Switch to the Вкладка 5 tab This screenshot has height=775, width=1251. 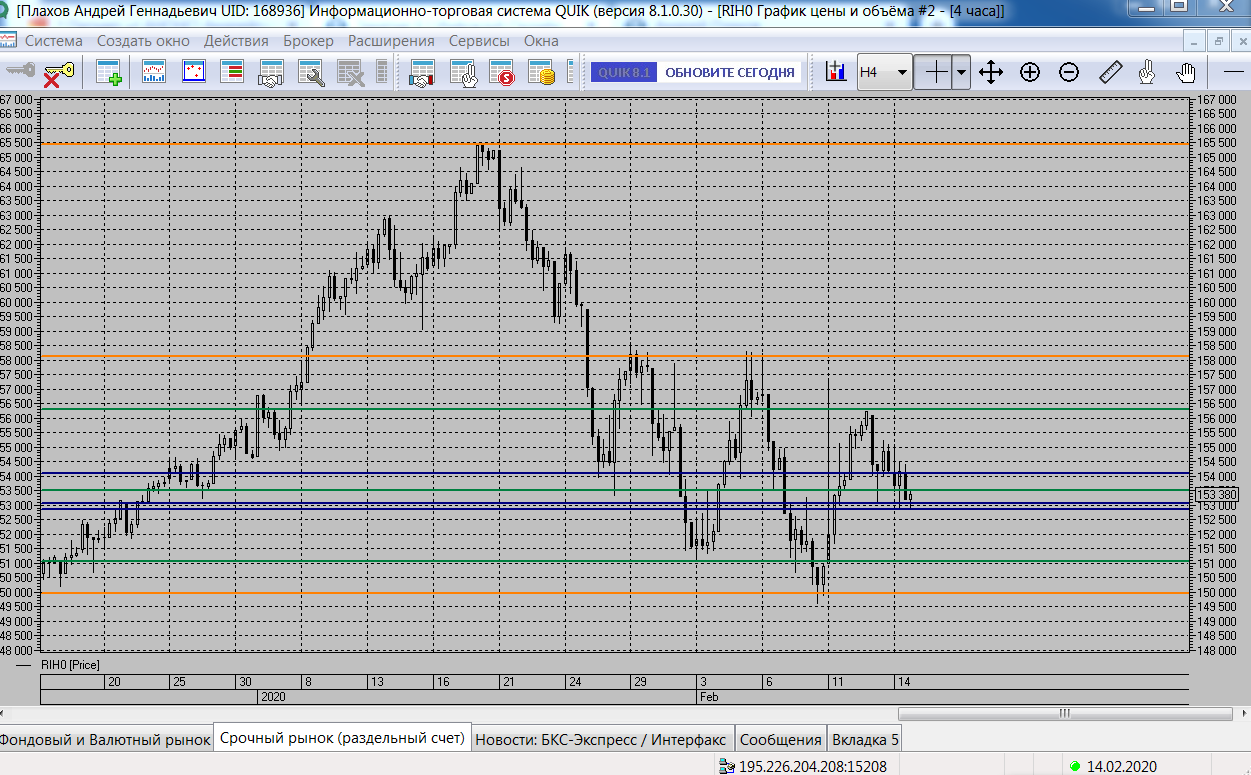865,740
